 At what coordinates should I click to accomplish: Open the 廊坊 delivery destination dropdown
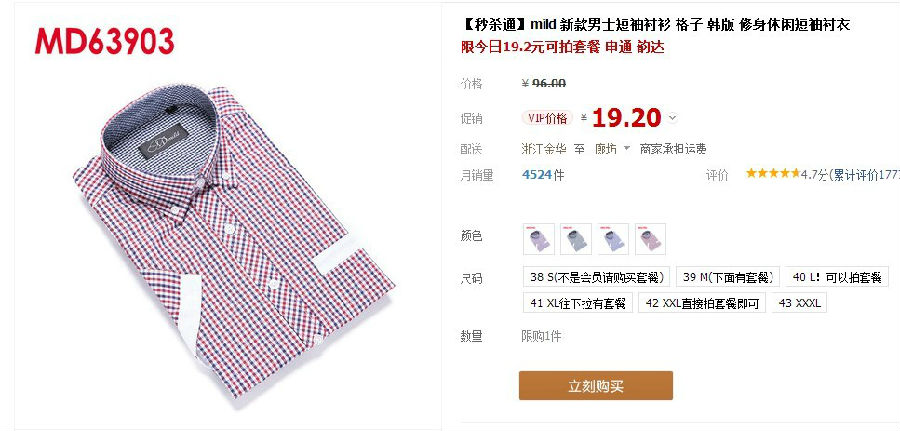(612, 149)
